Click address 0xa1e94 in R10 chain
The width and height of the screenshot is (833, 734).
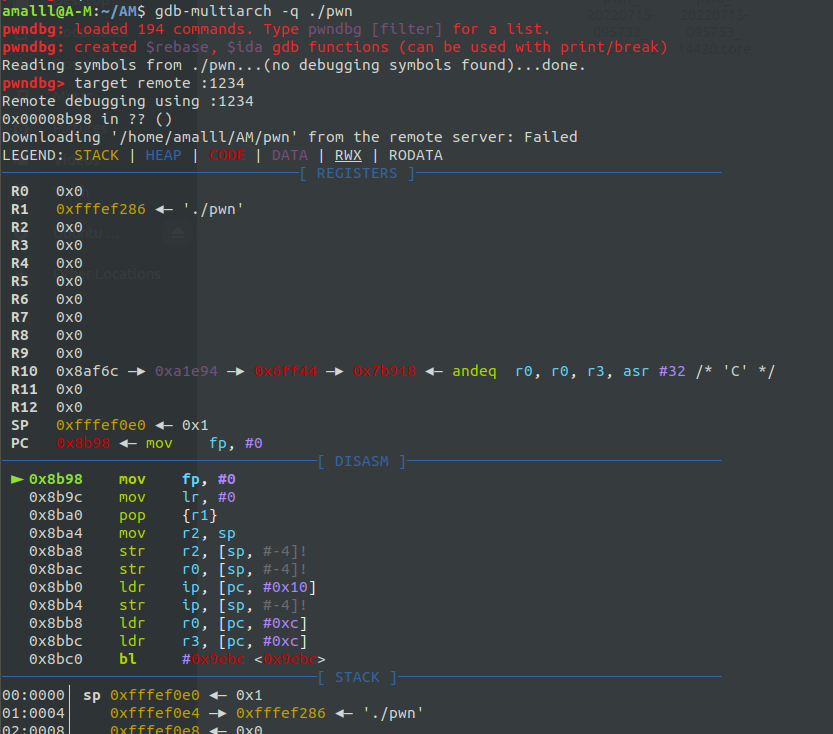coord(186,371)
